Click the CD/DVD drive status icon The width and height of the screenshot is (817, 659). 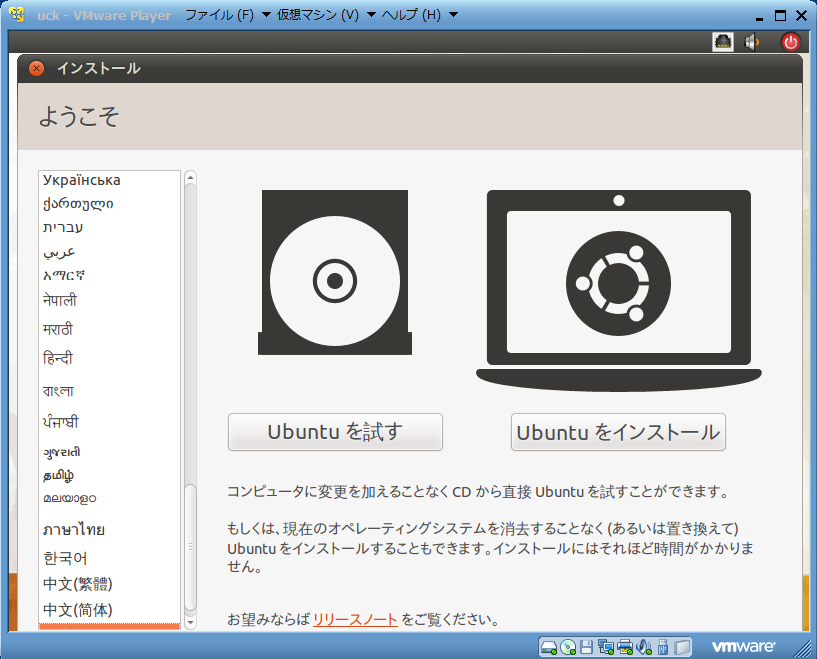pyautogui.click(x=568, y=647)
